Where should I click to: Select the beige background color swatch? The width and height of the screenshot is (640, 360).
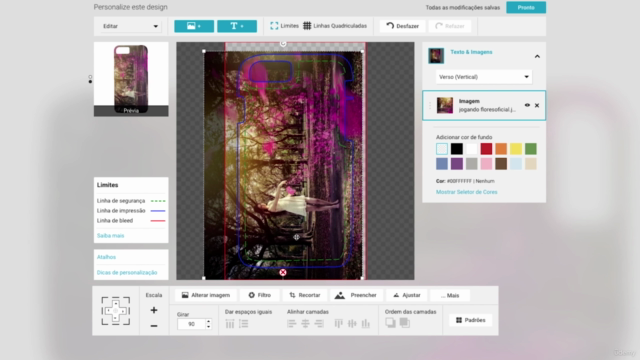coord(531,164)
